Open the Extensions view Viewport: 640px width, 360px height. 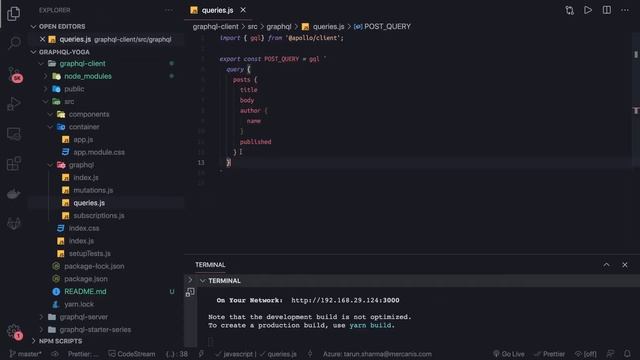(x=14, y=164)
